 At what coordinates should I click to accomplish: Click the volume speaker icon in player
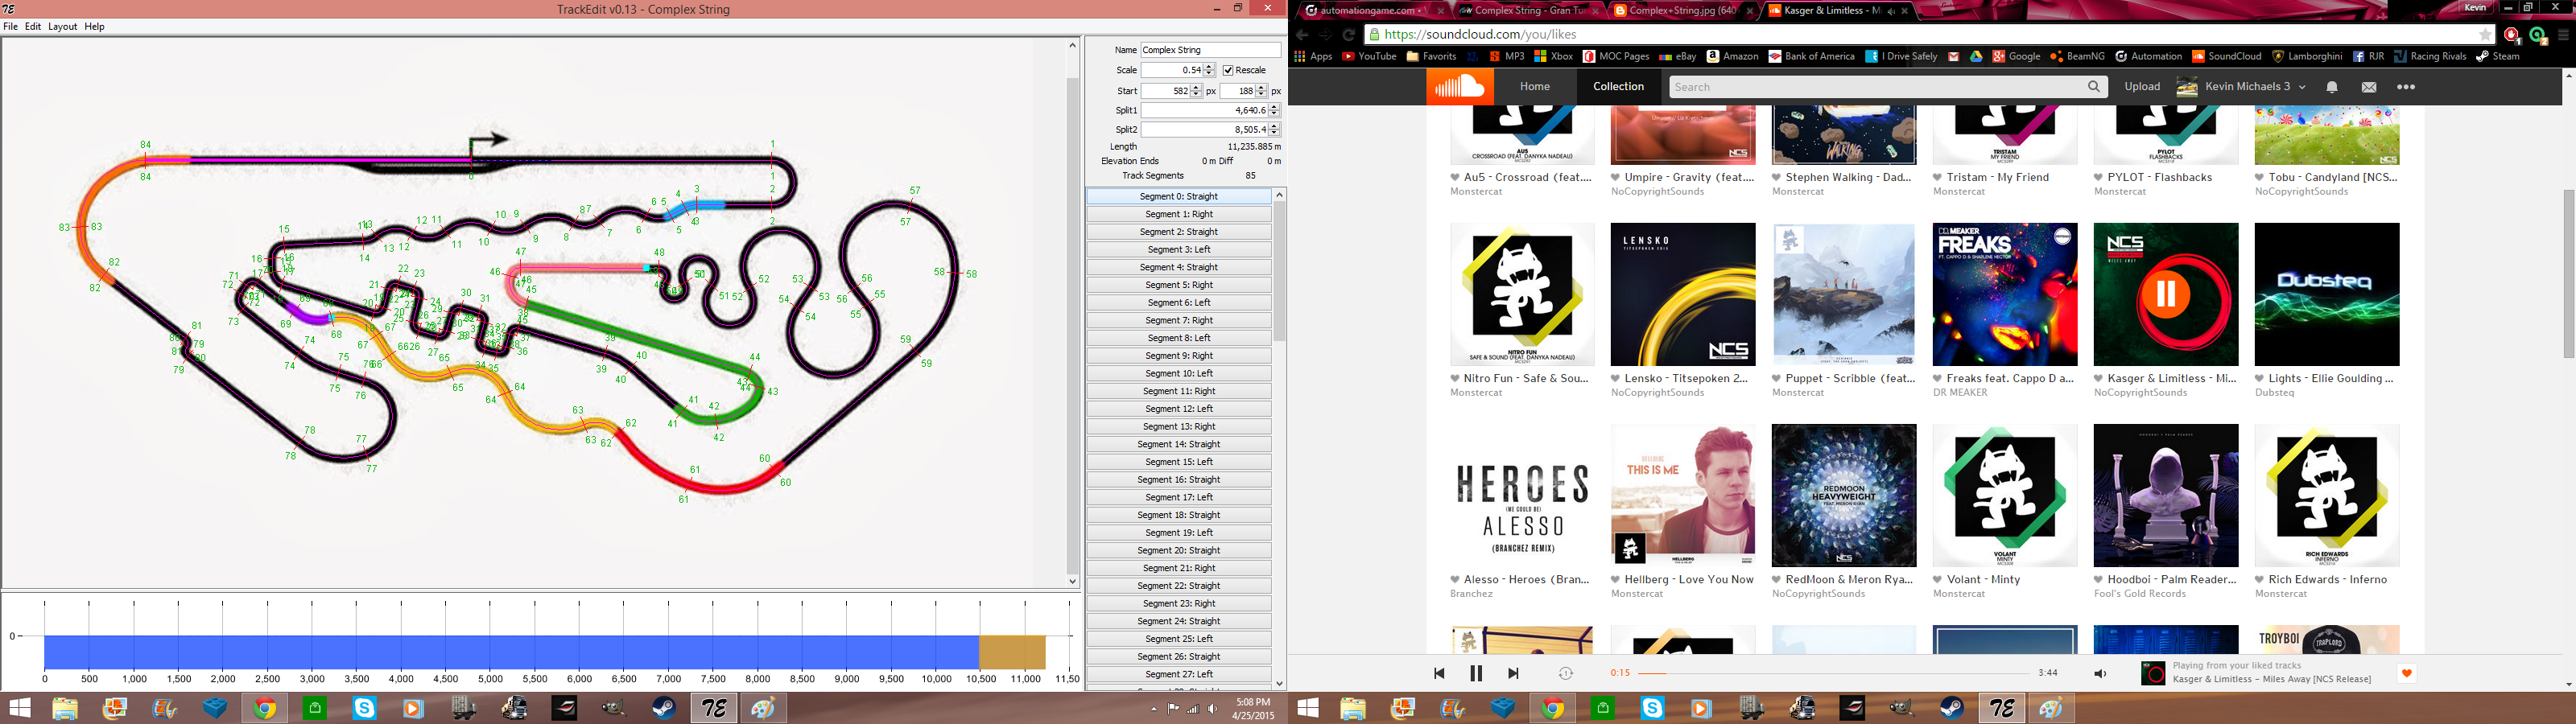point(2100,673)
